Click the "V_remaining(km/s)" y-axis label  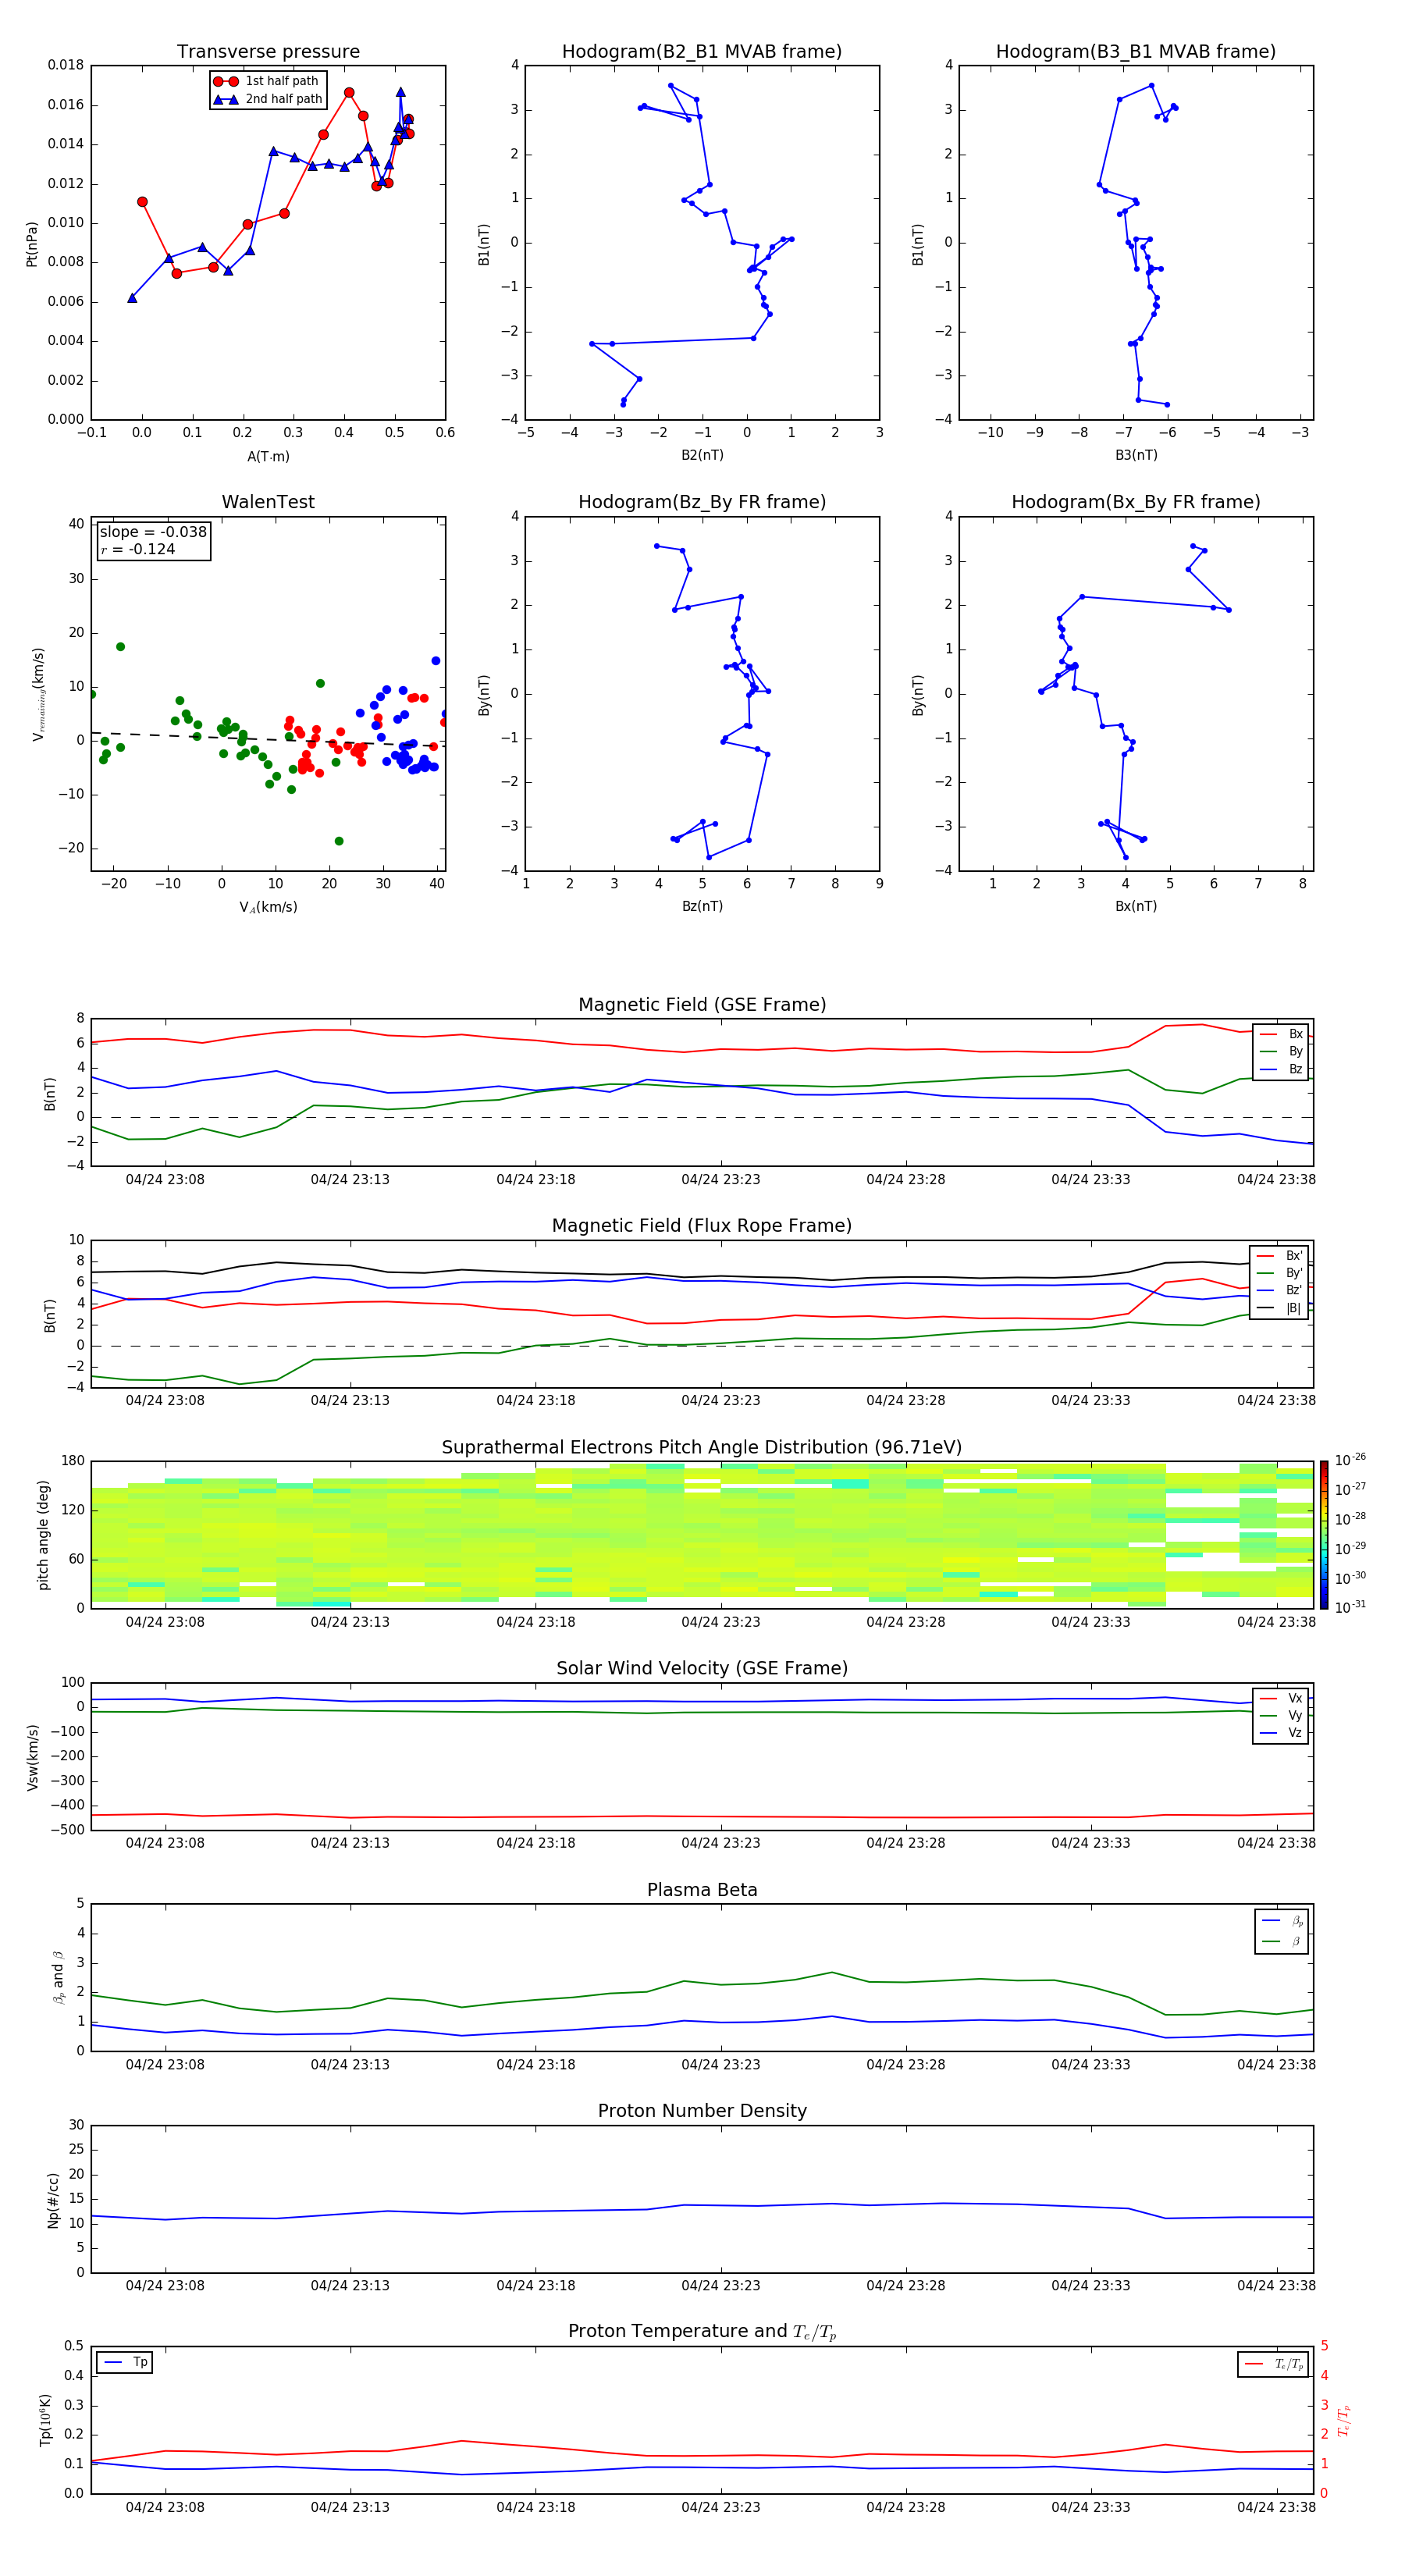[x=38, y=694]
